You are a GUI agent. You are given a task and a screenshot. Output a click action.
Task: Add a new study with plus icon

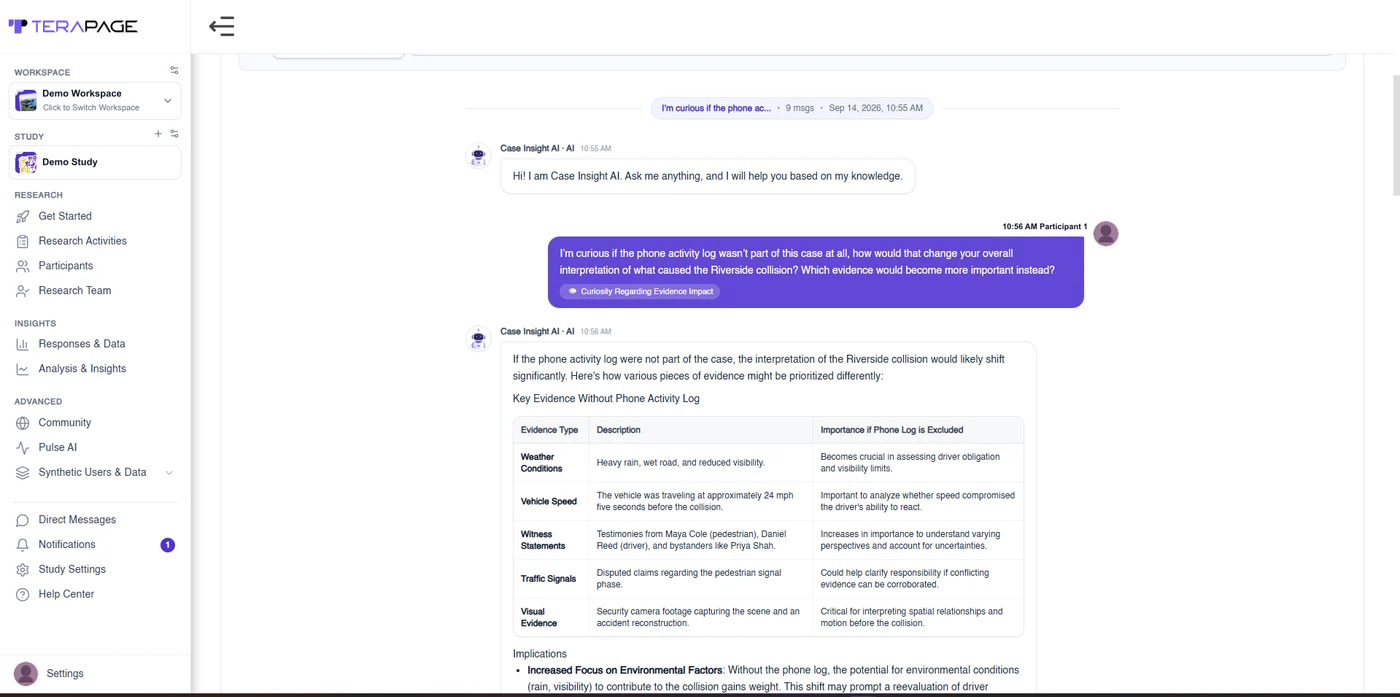[x=158, y=134]
